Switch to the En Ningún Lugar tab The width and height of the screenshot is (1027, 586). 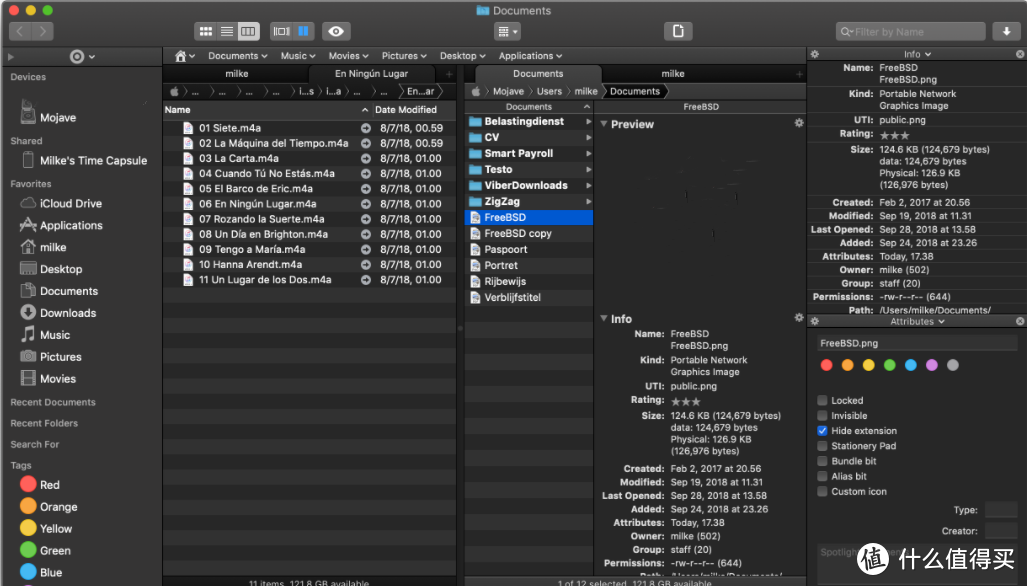point(371,73)
